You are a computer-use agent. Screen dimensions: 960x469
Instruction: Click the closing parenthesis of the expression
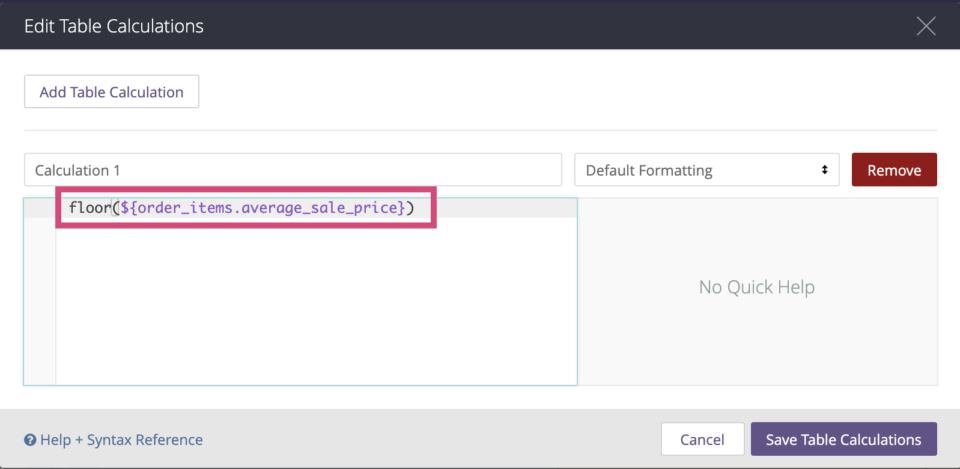pyautogui.click(x=410, y=209)
